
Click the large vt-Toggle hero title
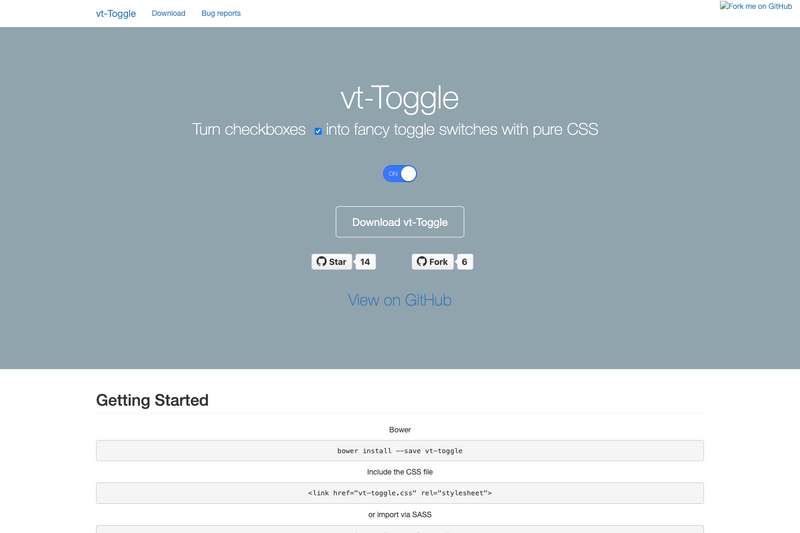400,98
